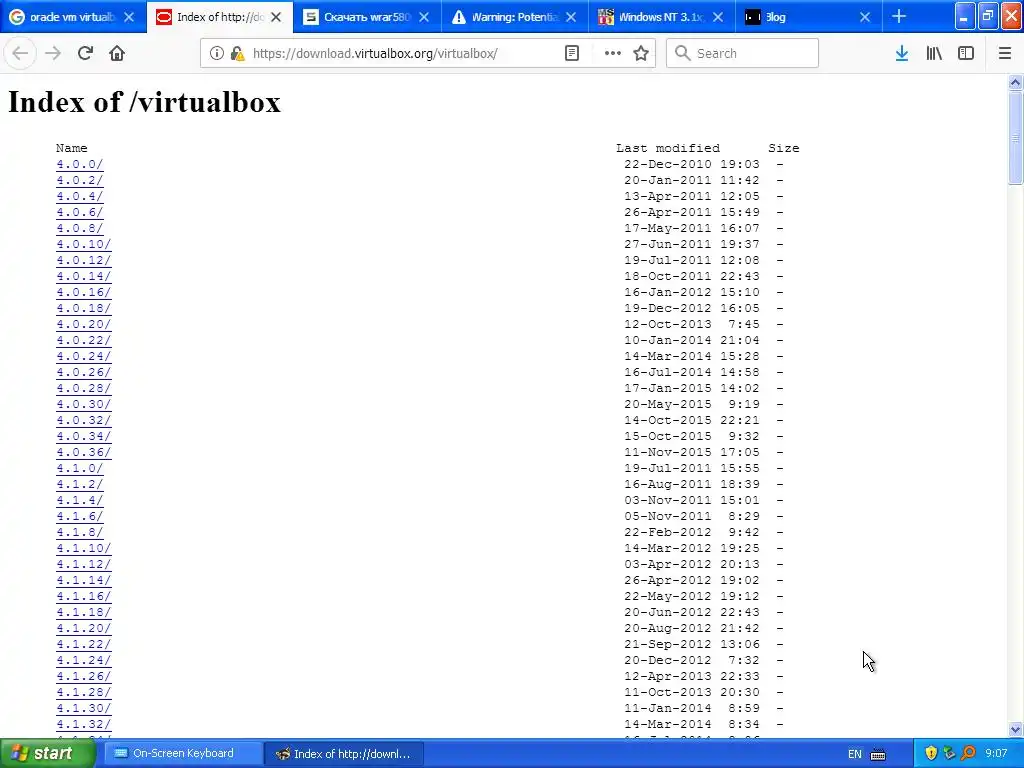Image resolution: width=1024 pixels, height=768 pixels.
Task: Go back to the previous page
Action: click(20, 53)
